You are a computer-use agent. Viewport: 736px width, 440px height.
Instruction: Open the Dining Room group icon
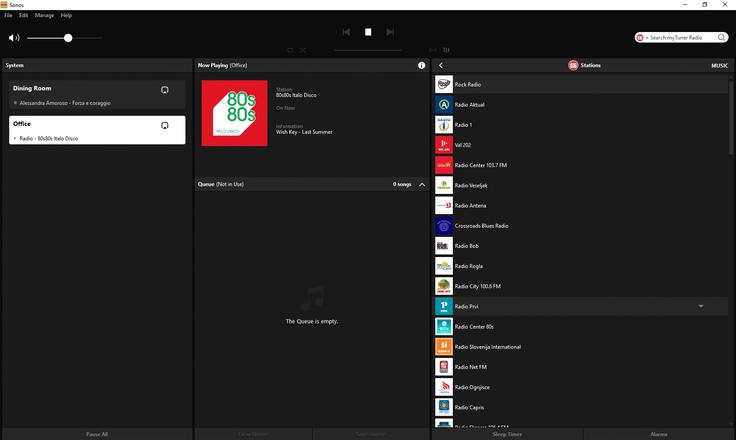pyautogui.click(x=165, y=90)
